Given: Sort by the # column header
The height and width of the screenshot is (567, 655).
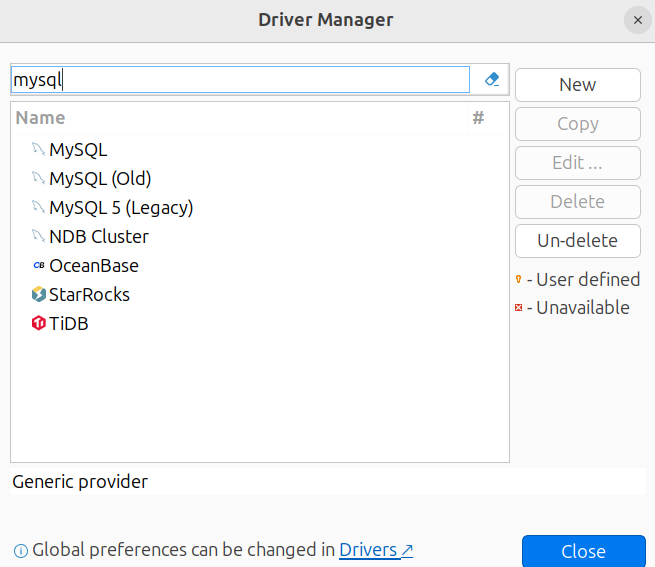Looking at the screenshot, I should coord(478,118).
